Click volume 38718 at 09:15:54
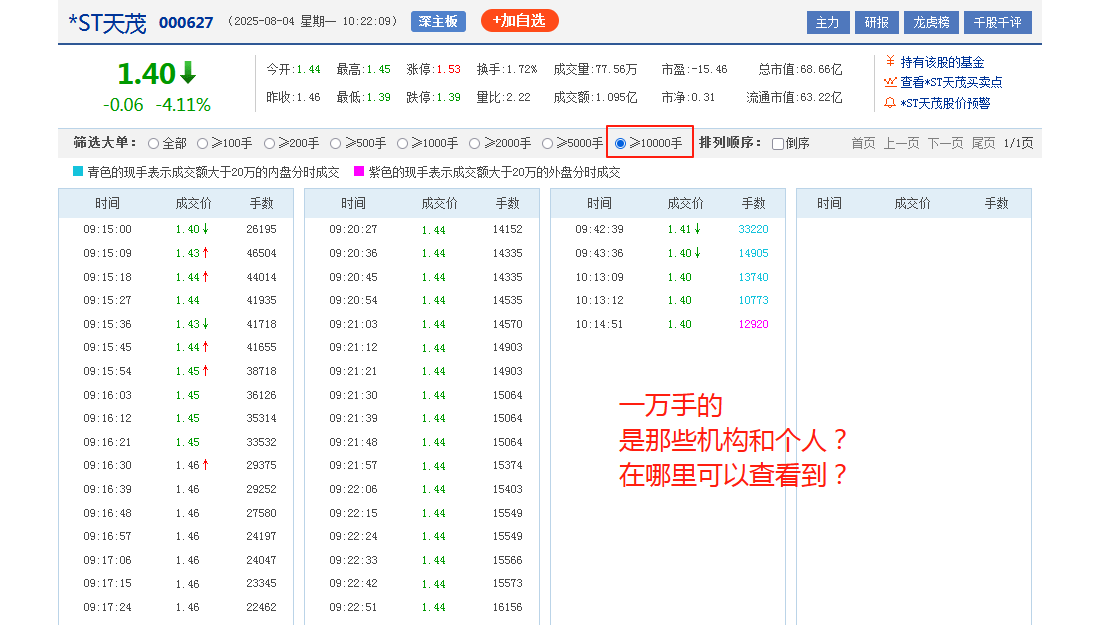This screenshot has width=1120, height=625. (261, 371)
